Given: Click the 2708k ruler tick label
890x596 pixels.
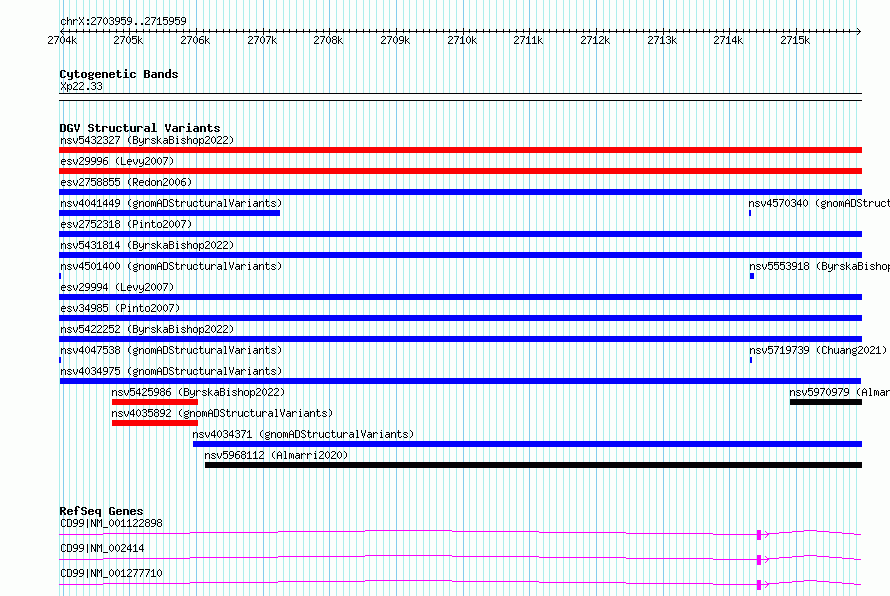Looking at the screenshot, I should coord(328,40).
